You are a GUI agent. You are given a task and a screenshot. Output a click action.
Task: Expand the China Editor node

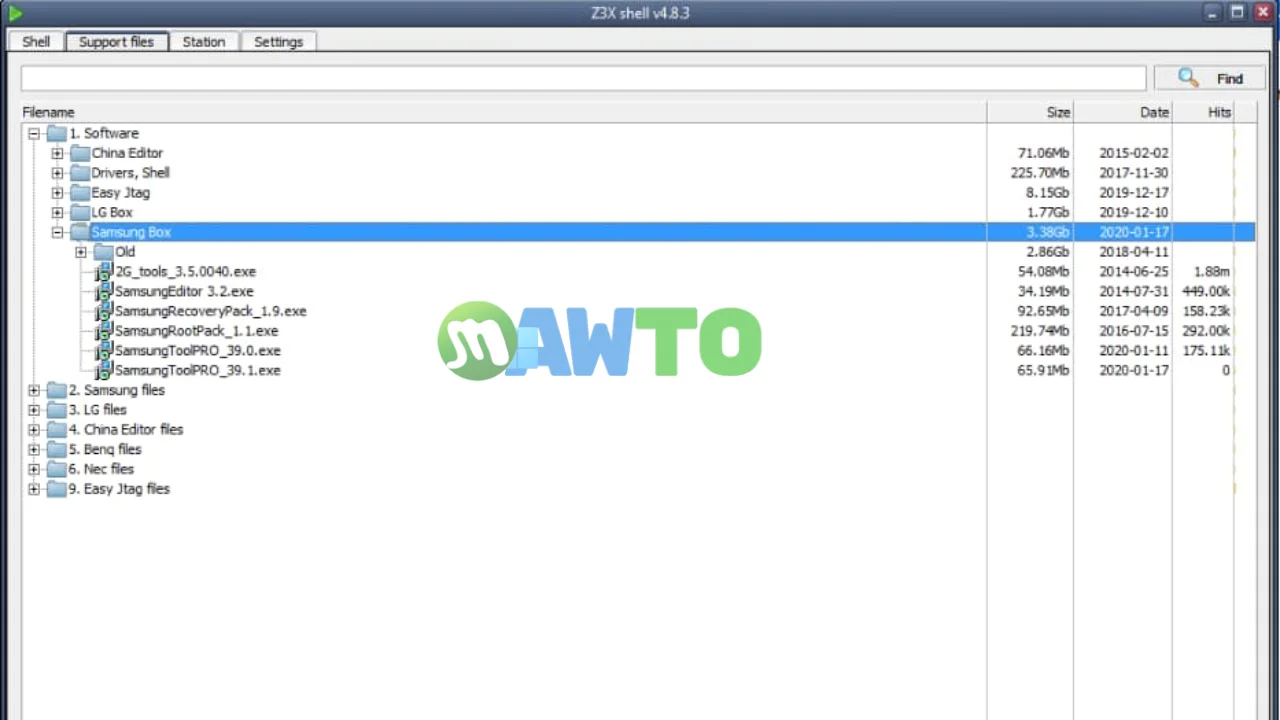pyautogui.click(x=57, y=153)
